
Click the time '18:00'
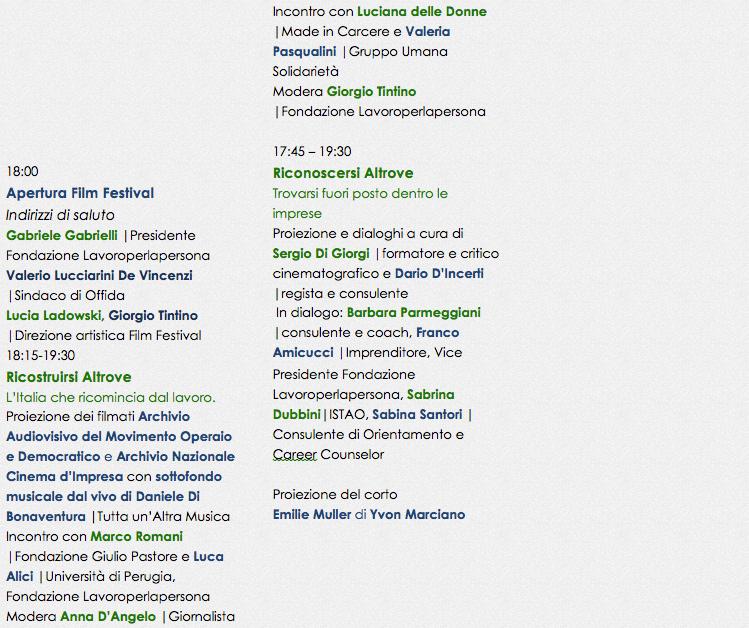[22, 172]
